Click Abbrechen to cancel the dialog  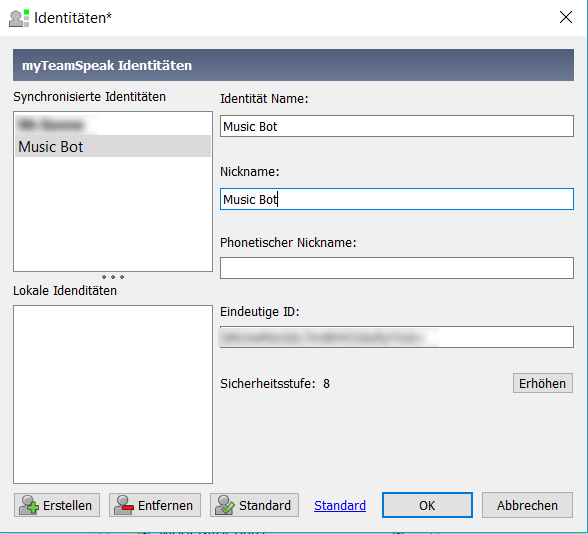tap(527, 505)
